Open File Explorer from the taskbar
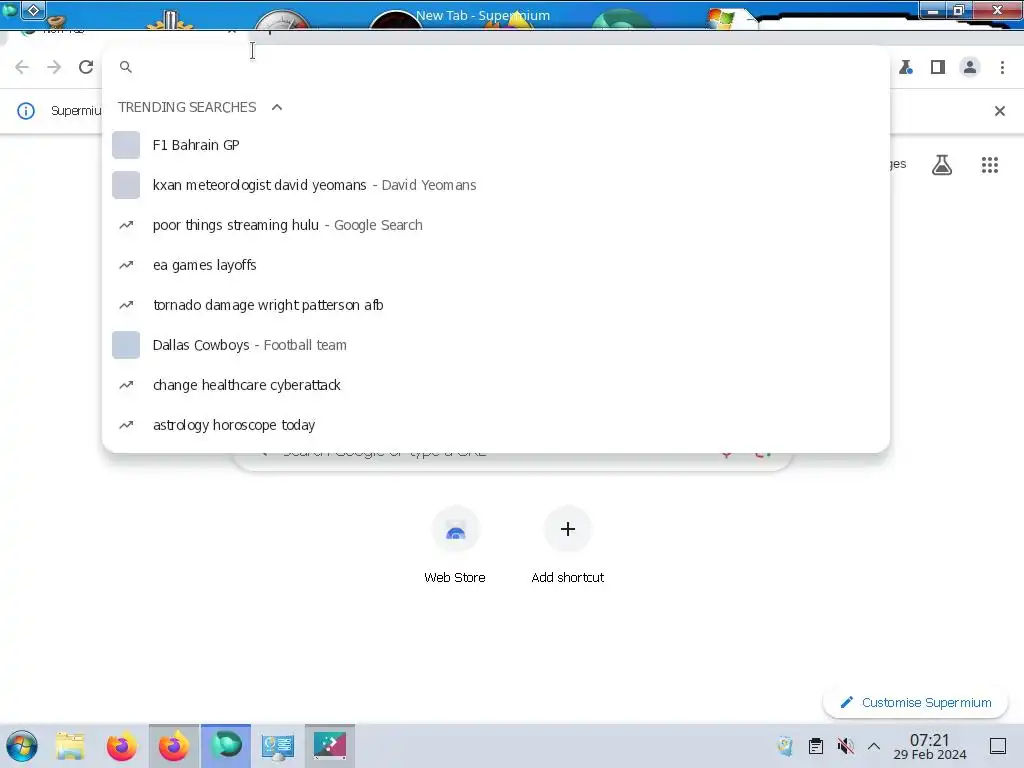The image size is (1024, 768). click(x=70, y=746)
